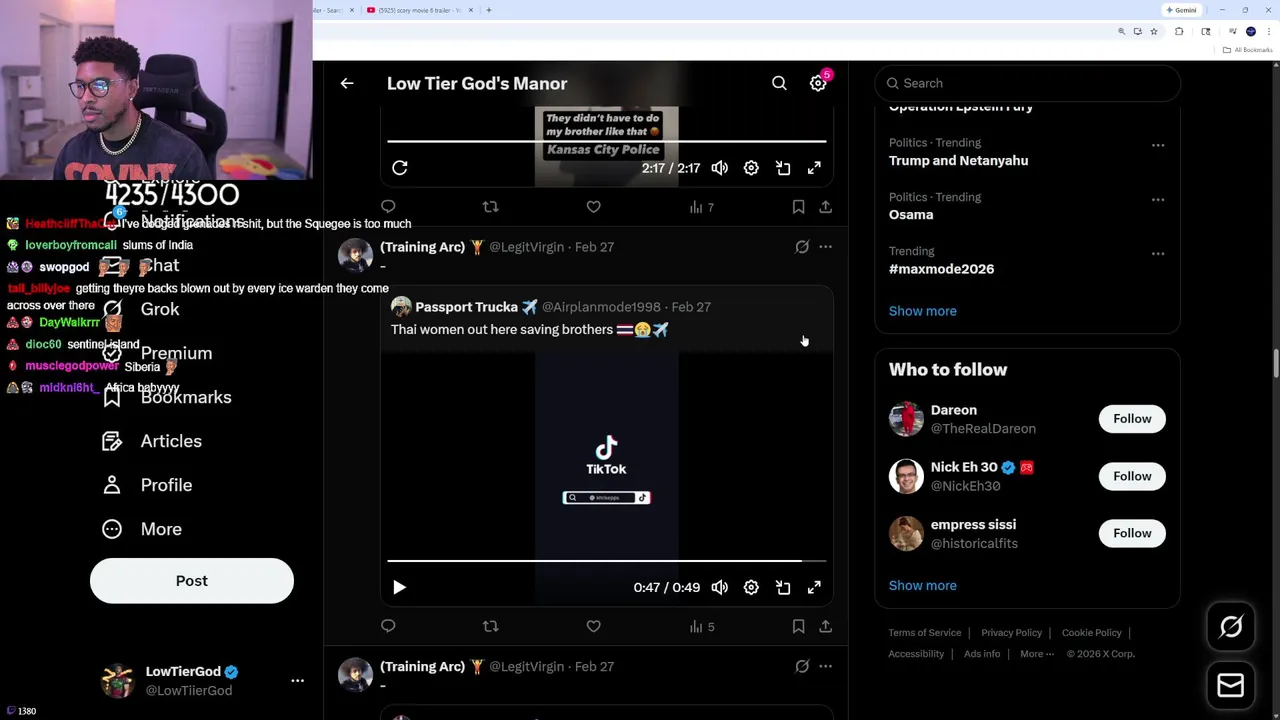Go back from Low Tier God's Manor
Screen dimensions: 1280x720
click(x=347, y=84)
